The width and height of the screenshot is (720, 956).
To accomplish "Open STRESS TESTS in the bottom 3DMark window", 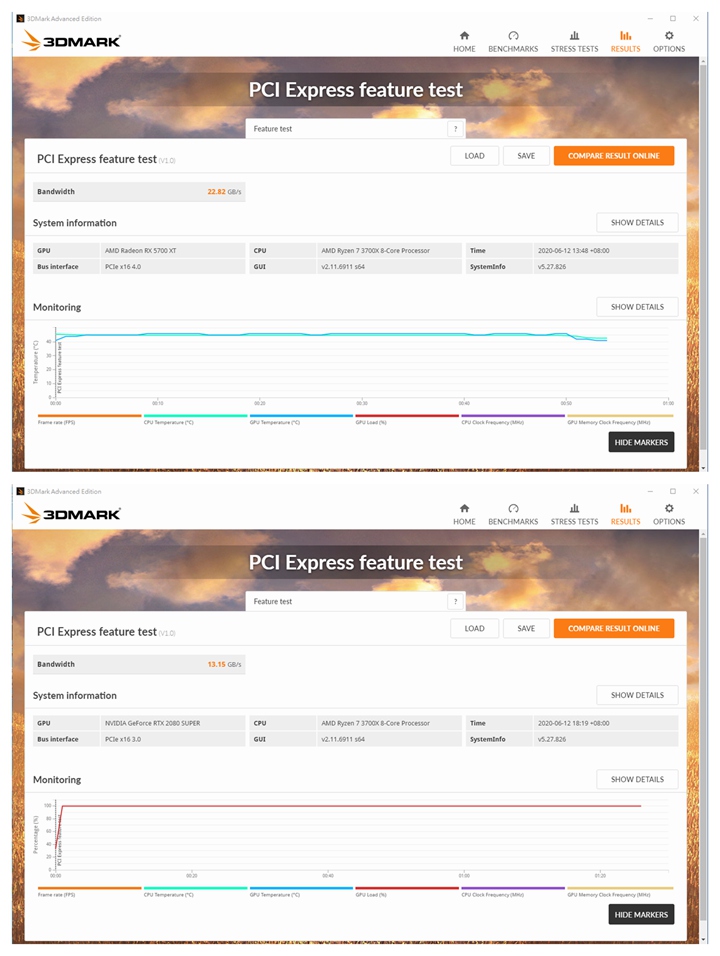I will click(x=574, y=515).
